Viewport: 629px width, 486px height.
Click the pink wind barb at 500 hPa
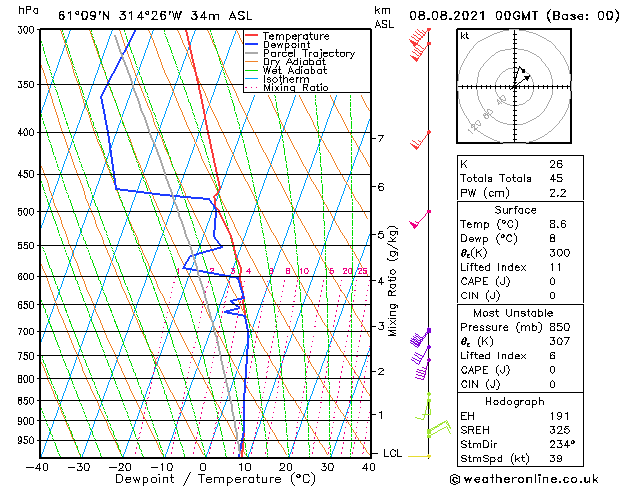tap(420, 219)
